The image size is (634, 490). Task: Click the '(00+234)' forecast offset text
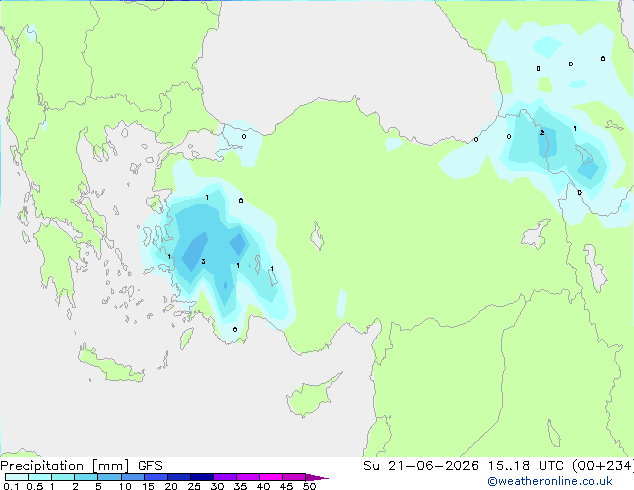pyautogui.click(x=602, y=466)
